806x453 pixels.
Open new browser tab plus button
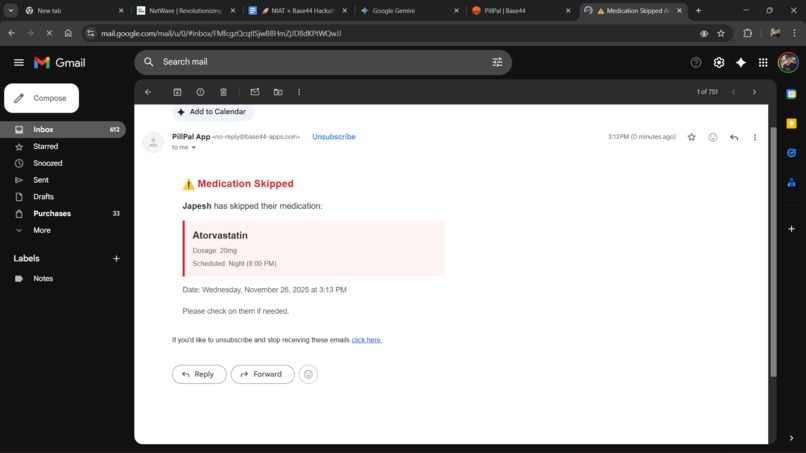click(x=698, y=10)
